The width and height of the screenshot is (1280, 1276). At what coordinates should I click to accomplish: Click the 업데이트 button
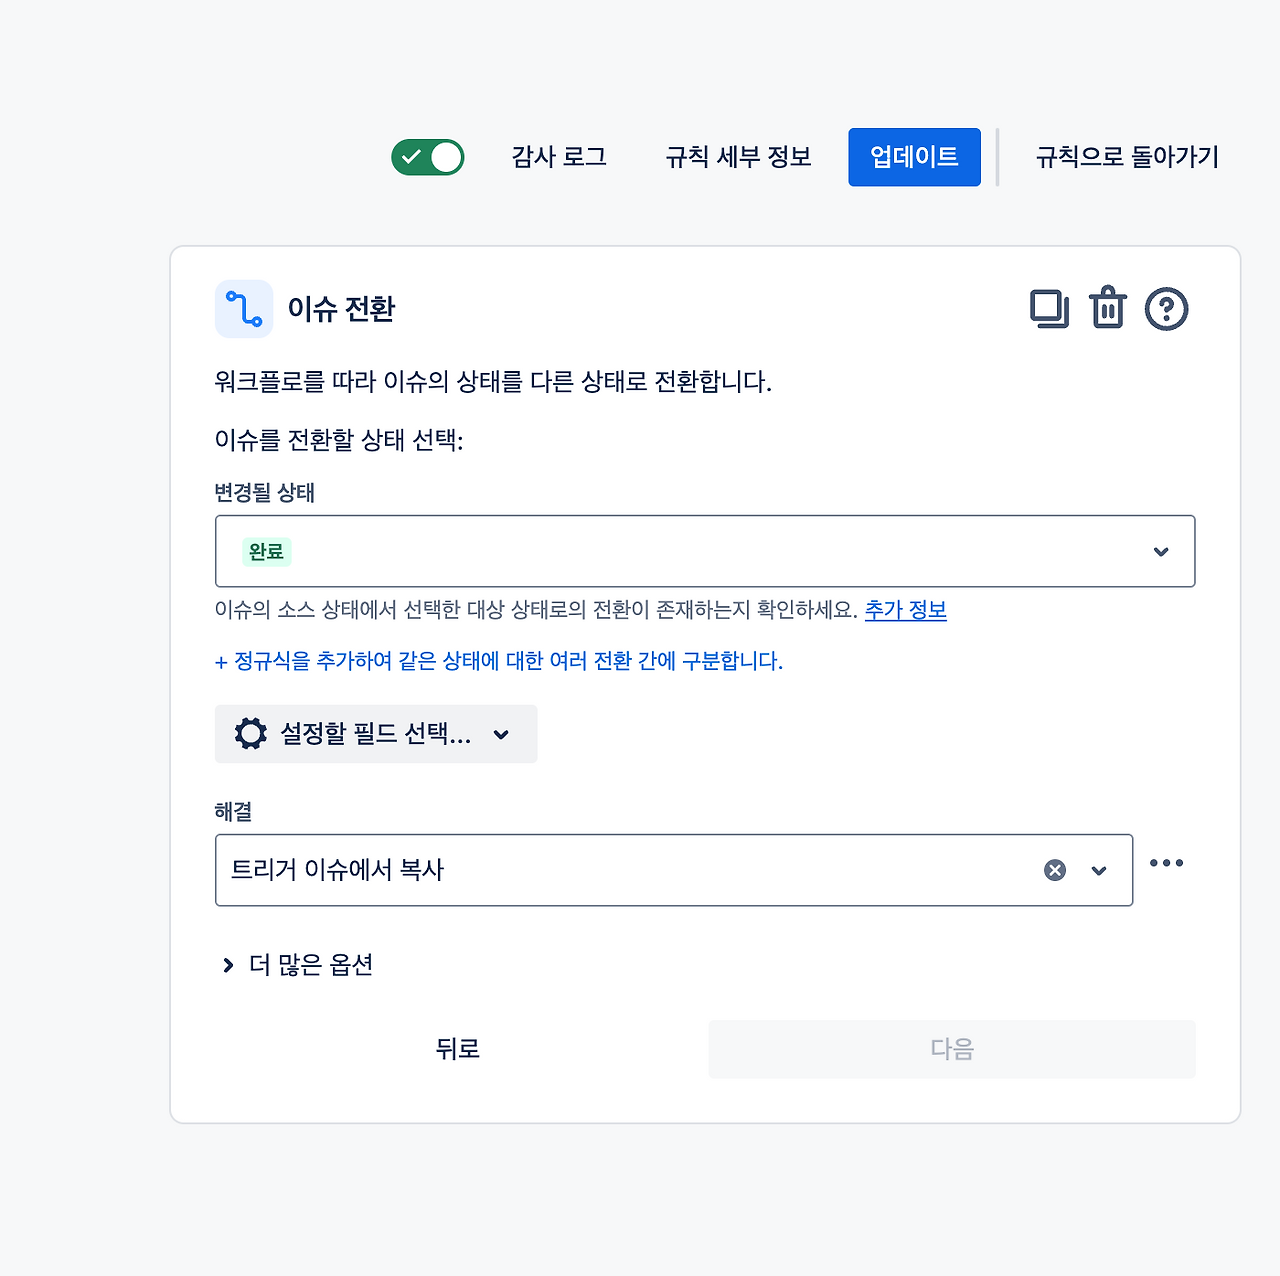913,156
